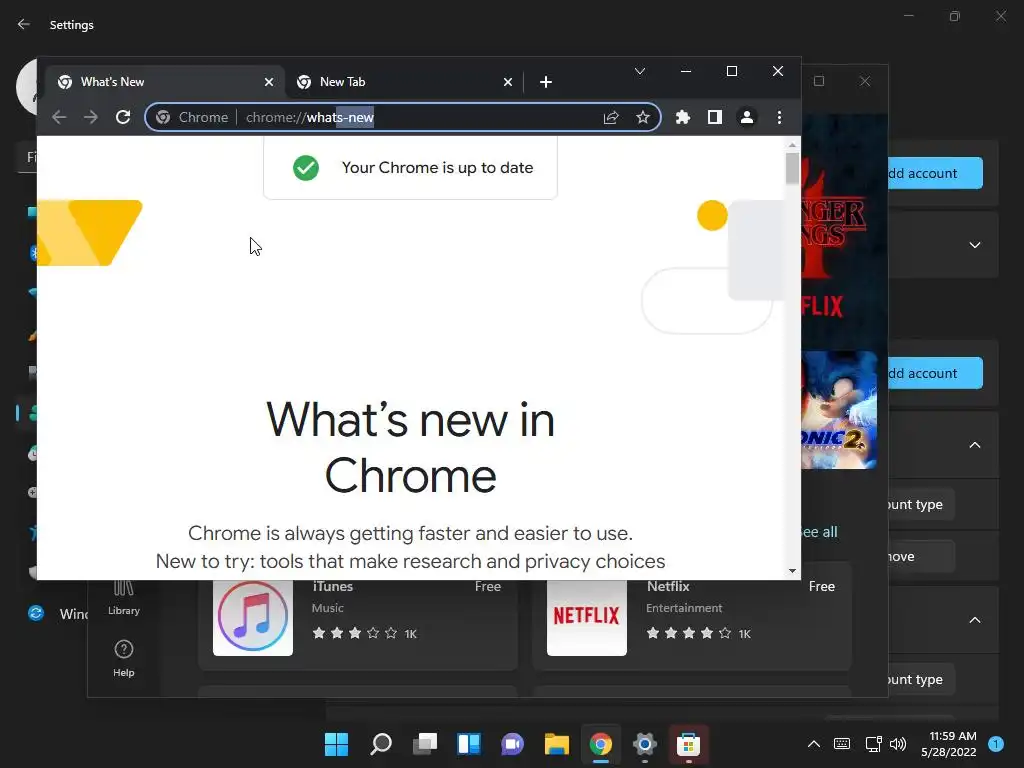1024x768 pixels.
Task: Open Netflix app icon in Store
Action: [x=586, y=618]
